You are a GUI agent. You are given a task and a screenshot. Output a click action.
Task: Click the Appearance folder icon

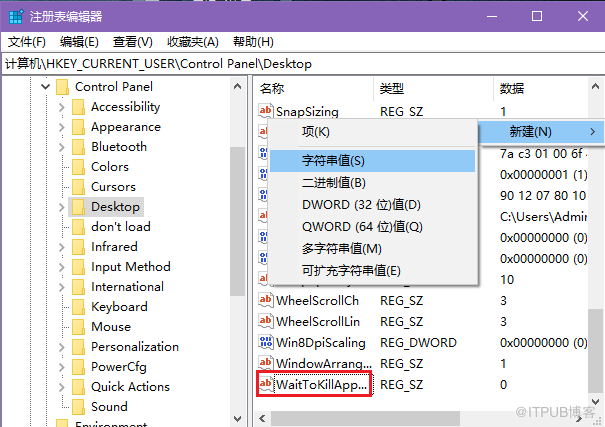[78, 127]
